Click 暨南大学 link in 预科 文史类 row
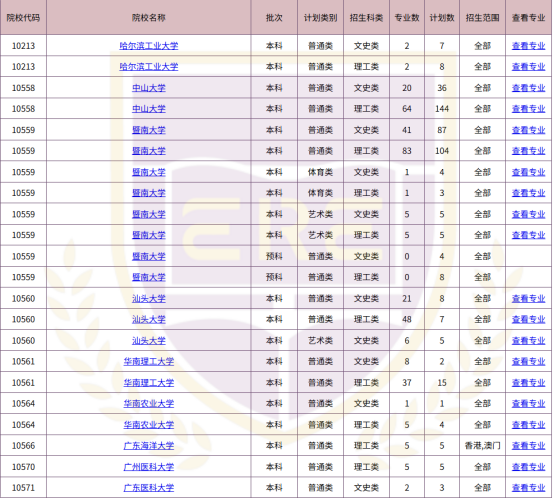Screen dimensions: 554x498 click(149, 256)
